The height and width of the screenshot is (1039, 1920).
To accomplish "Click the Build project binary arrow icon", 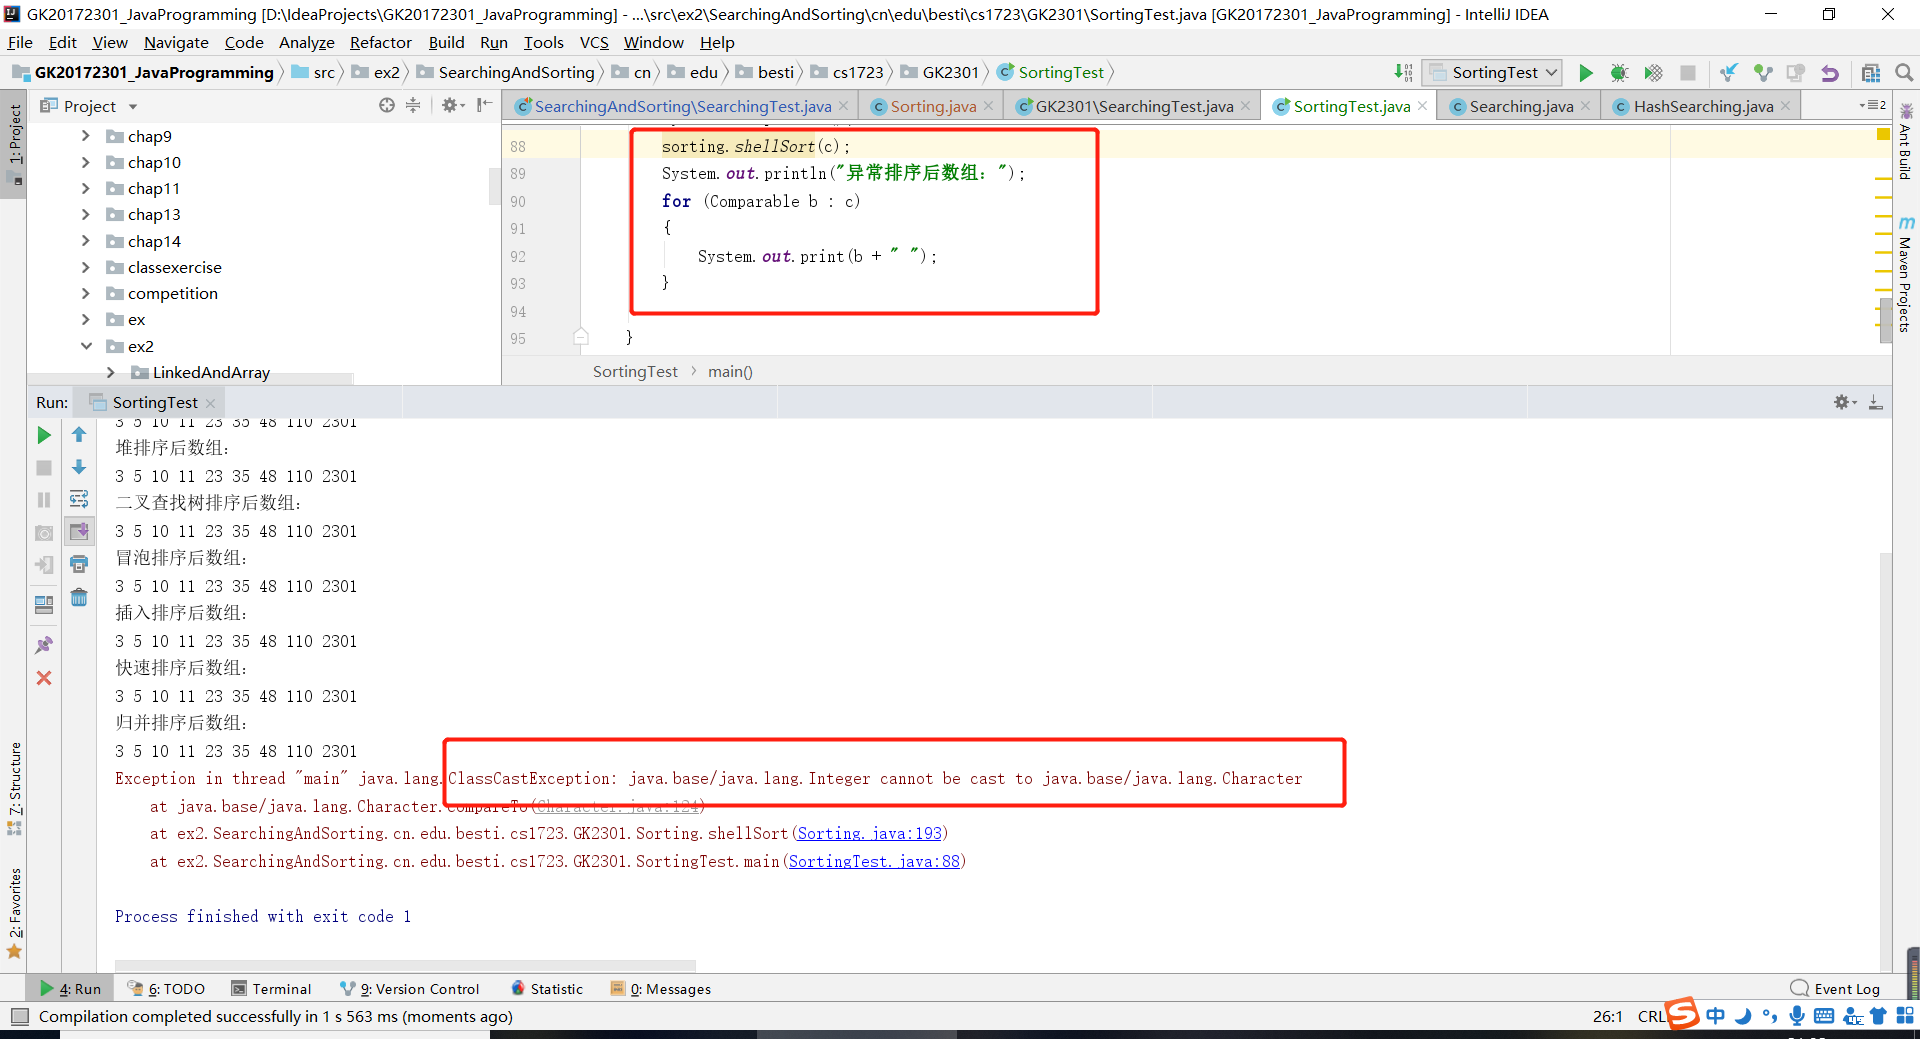I will tap(1404, 73).
